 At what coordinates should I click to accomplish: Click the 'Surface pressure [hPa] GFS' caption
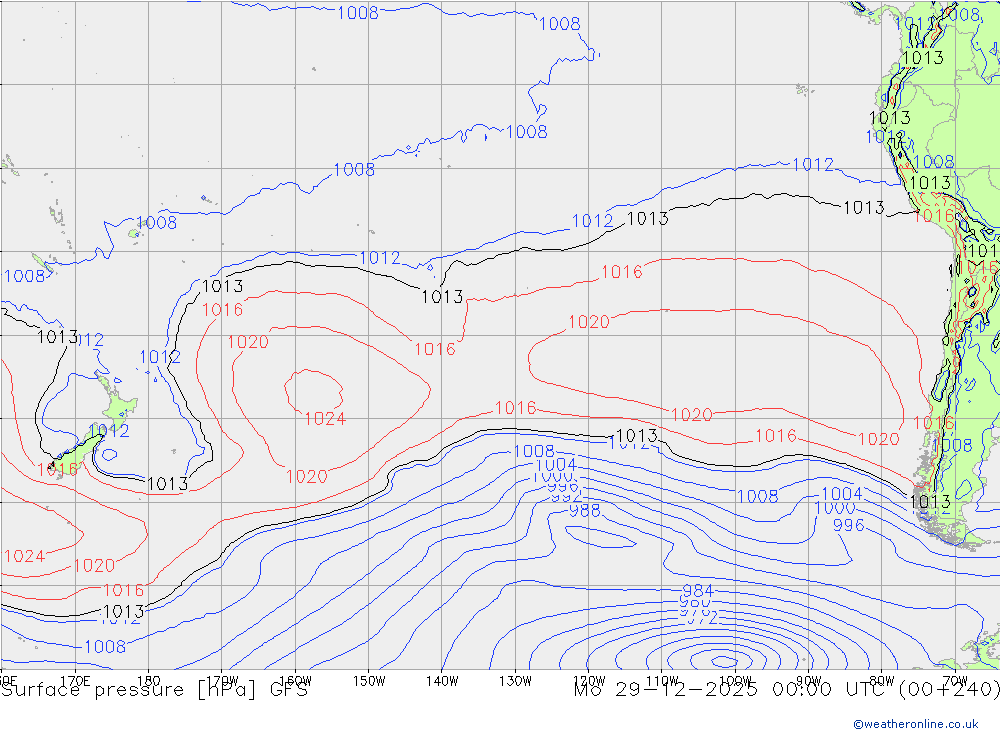[154, 690]
